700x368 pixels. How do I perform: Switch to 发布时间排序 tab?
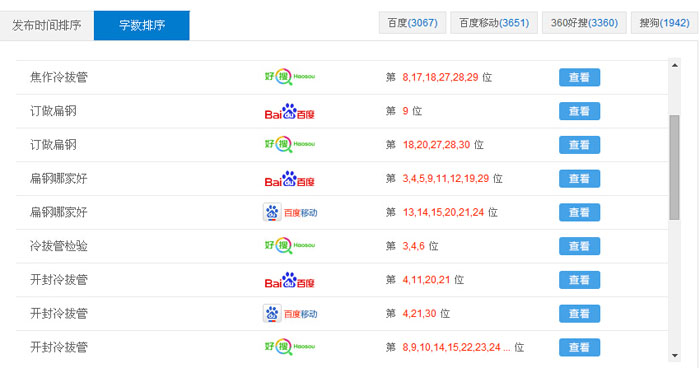(47, 25)
